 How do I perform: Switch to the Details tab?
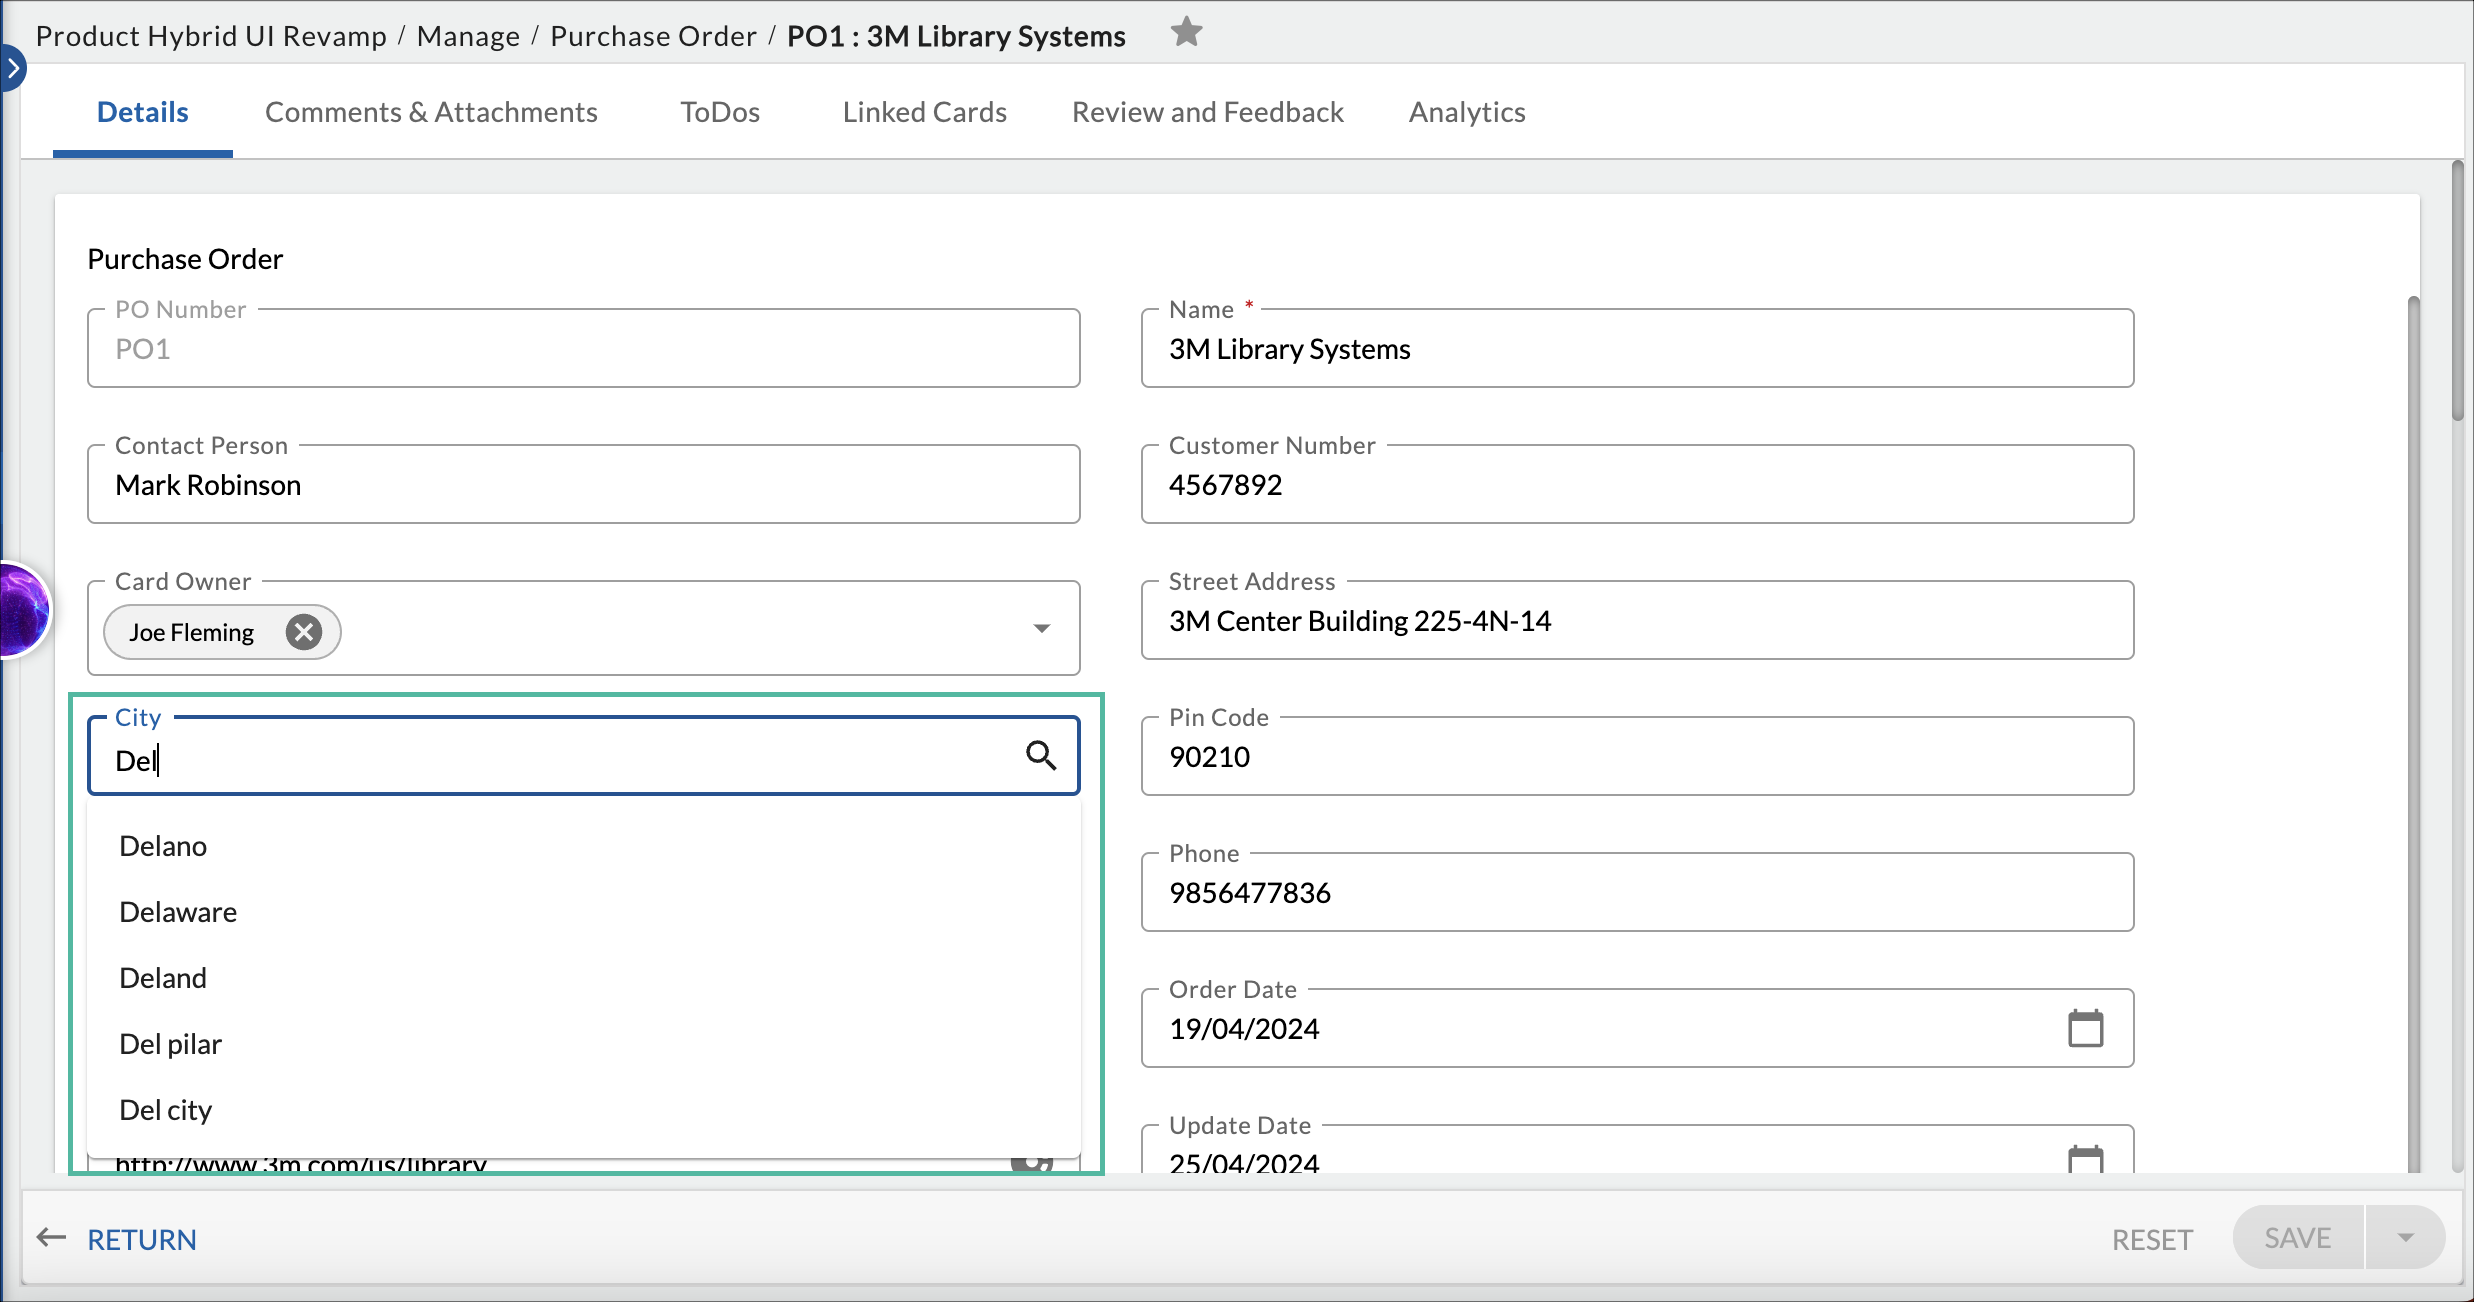pyautogui.click(x=143, y=112)
